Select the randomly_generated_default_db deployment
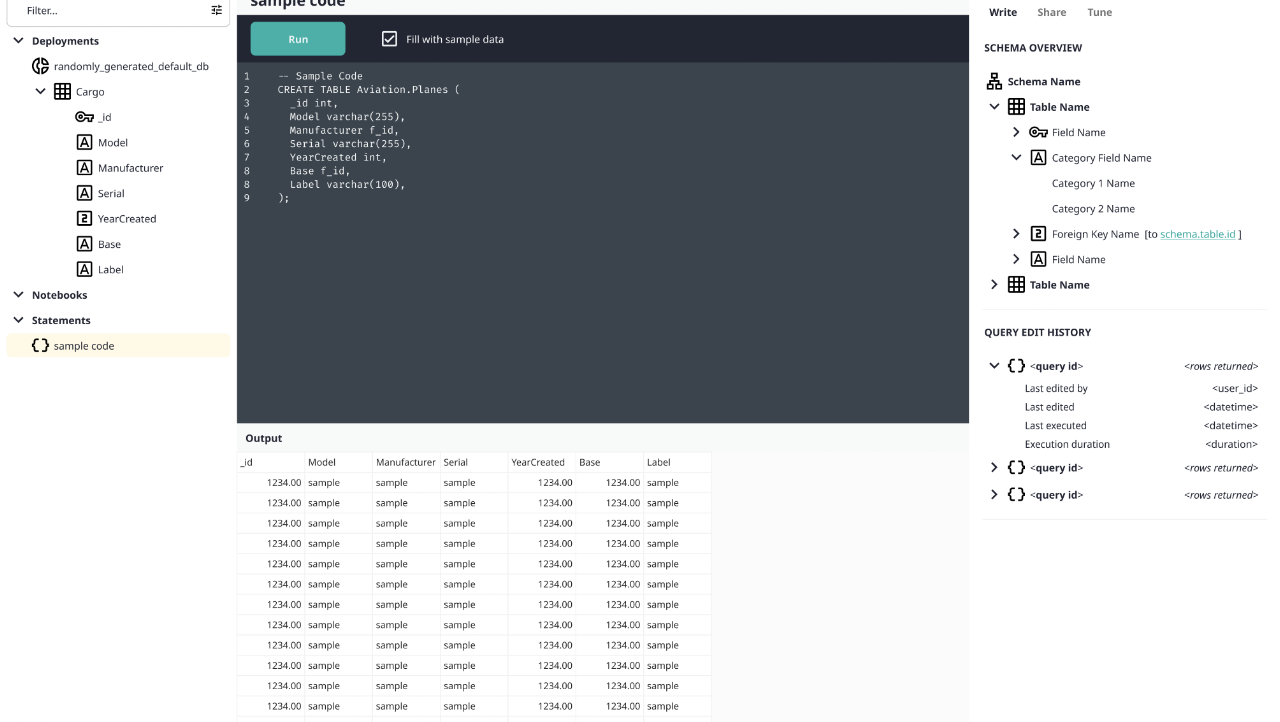This screenshot has height=722, width=1280. point(131,66)
